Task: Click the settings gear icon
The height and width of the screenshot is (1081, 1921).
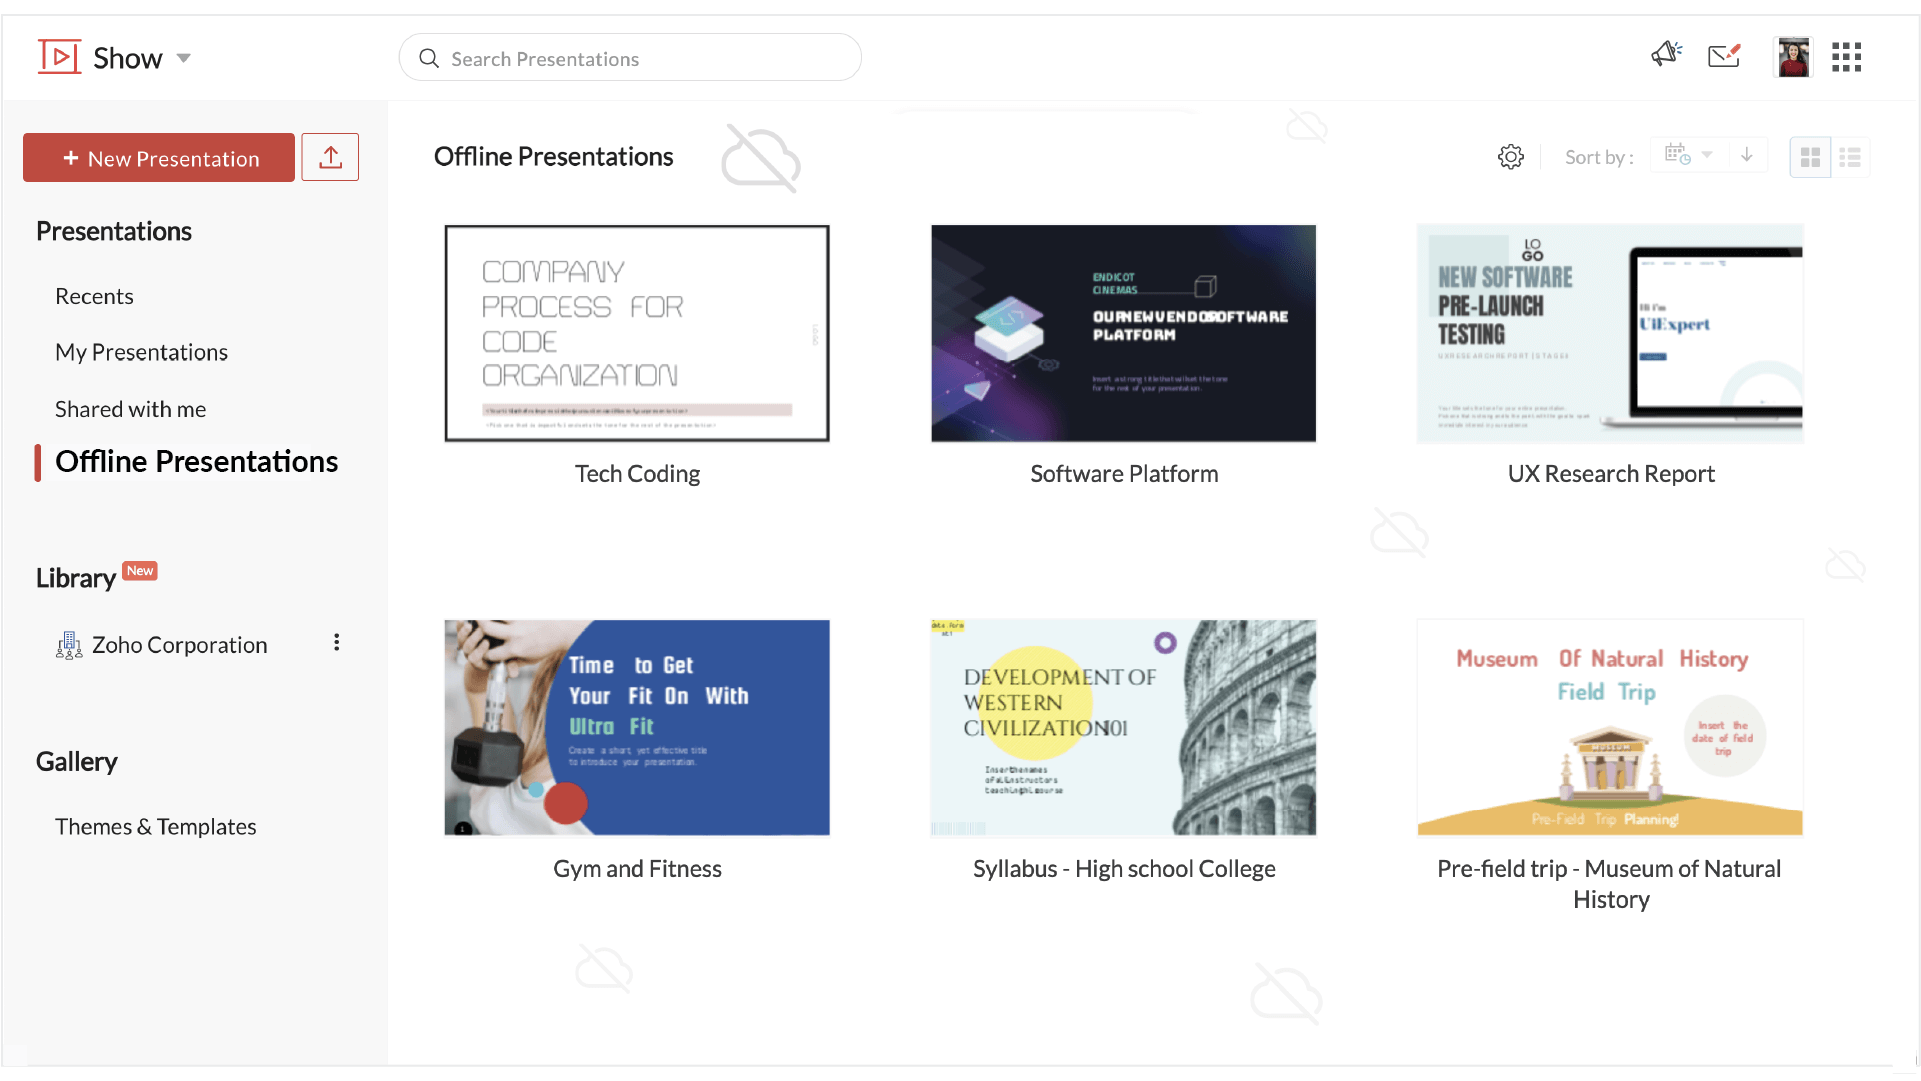Action: tap(1511, 156)
